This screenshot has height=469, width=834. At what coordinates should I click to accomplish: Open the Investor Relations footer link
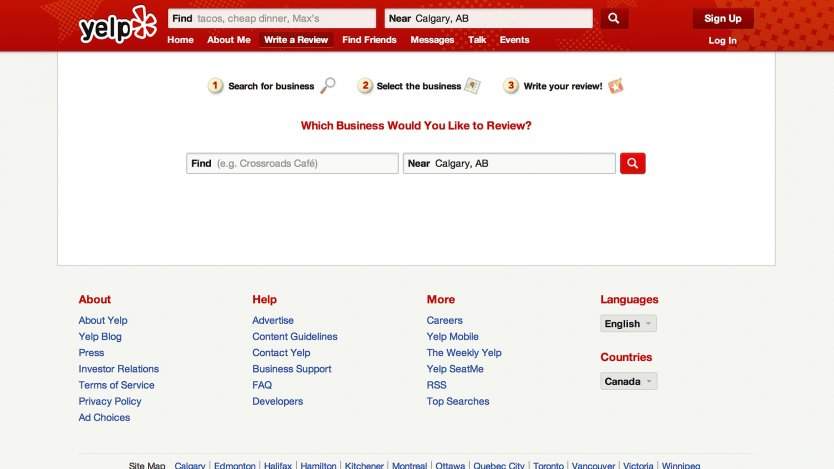[118, 369]
